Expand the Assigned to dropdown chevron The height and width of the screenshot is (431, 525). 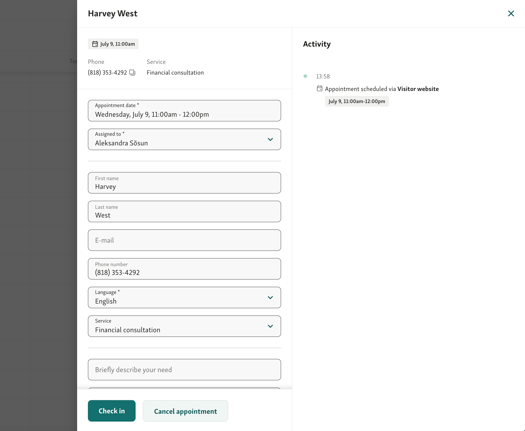pos(270,139)
